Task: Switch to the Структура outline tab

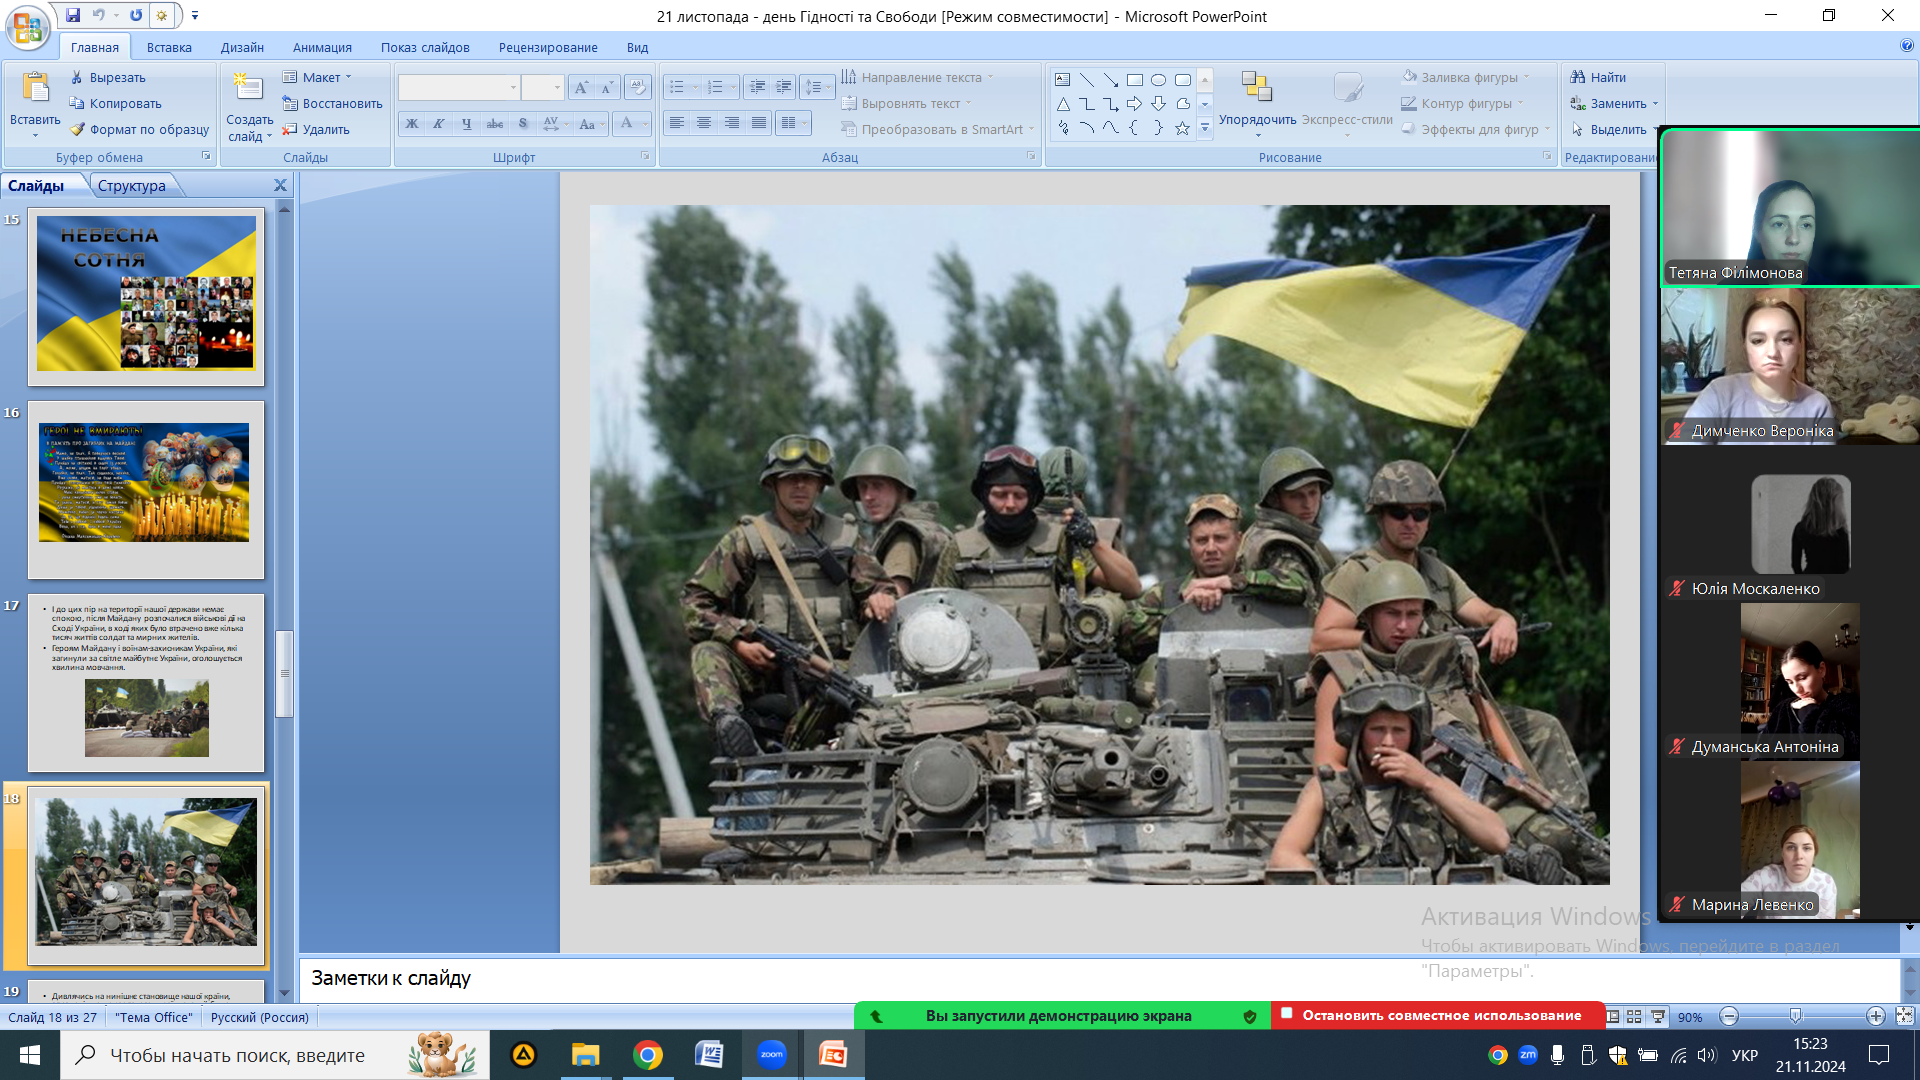Action: pos(132,186)
